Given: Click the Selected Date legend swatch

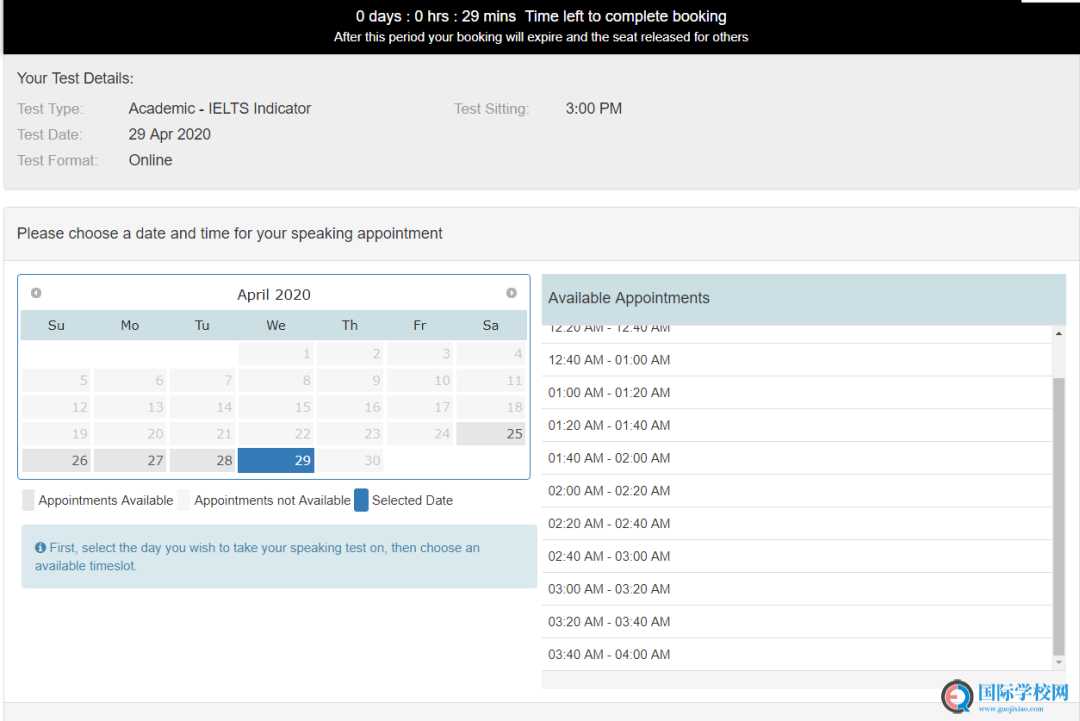Looking at the screenshot, I should pyautogui.click(x=362, y=500).
